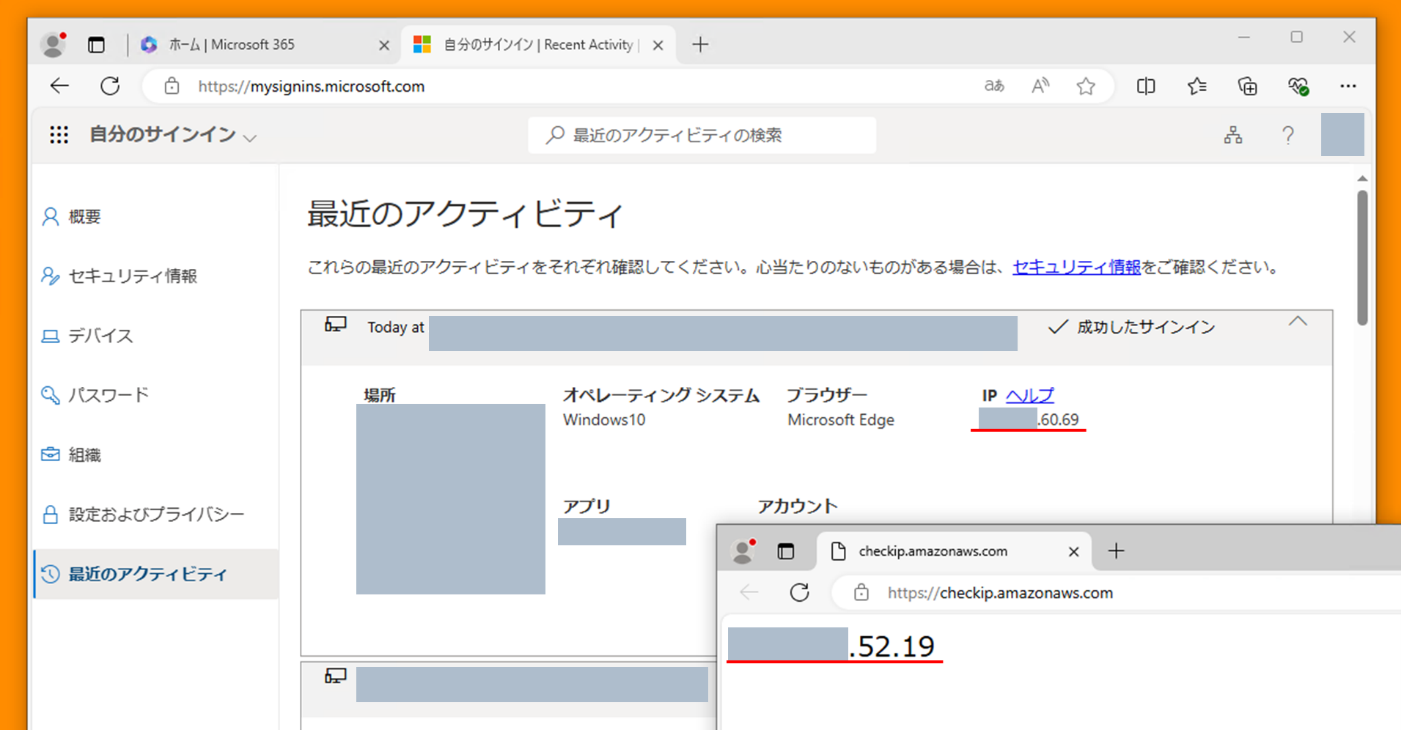Follow the セキュリティ情報 link in description
Image resolution: width=1401 pixels, height=730 pixels.
tap(1077, 267)
